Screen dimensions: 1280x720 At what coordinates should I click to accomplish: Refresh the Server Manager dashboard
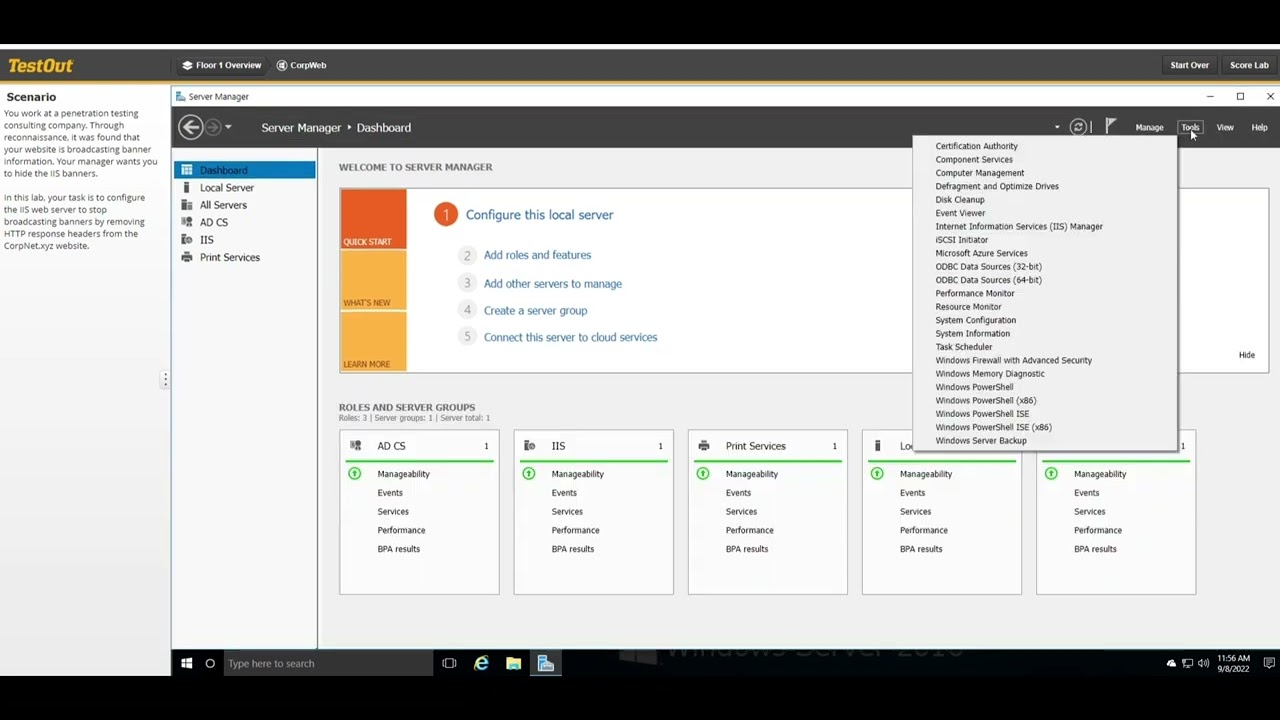point(1078,127)
